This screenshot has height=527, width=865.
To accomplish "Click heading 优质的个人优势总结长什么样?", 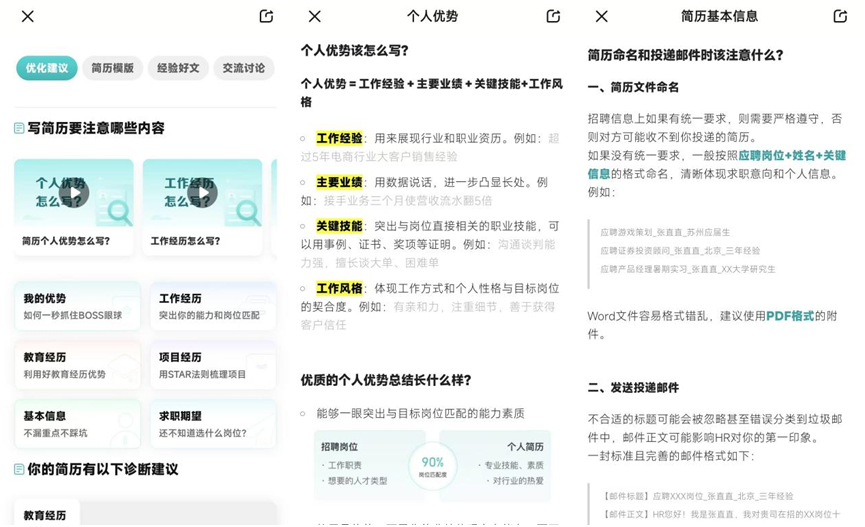I will coord(386,380).
